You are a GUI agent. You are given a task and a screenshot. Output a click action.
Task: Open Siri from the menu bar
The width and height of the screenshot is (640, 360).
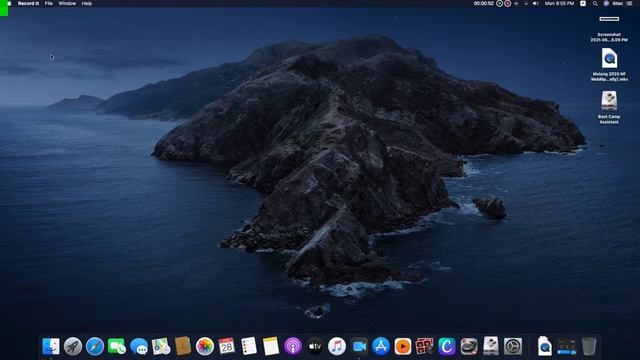tap(606, 3)
